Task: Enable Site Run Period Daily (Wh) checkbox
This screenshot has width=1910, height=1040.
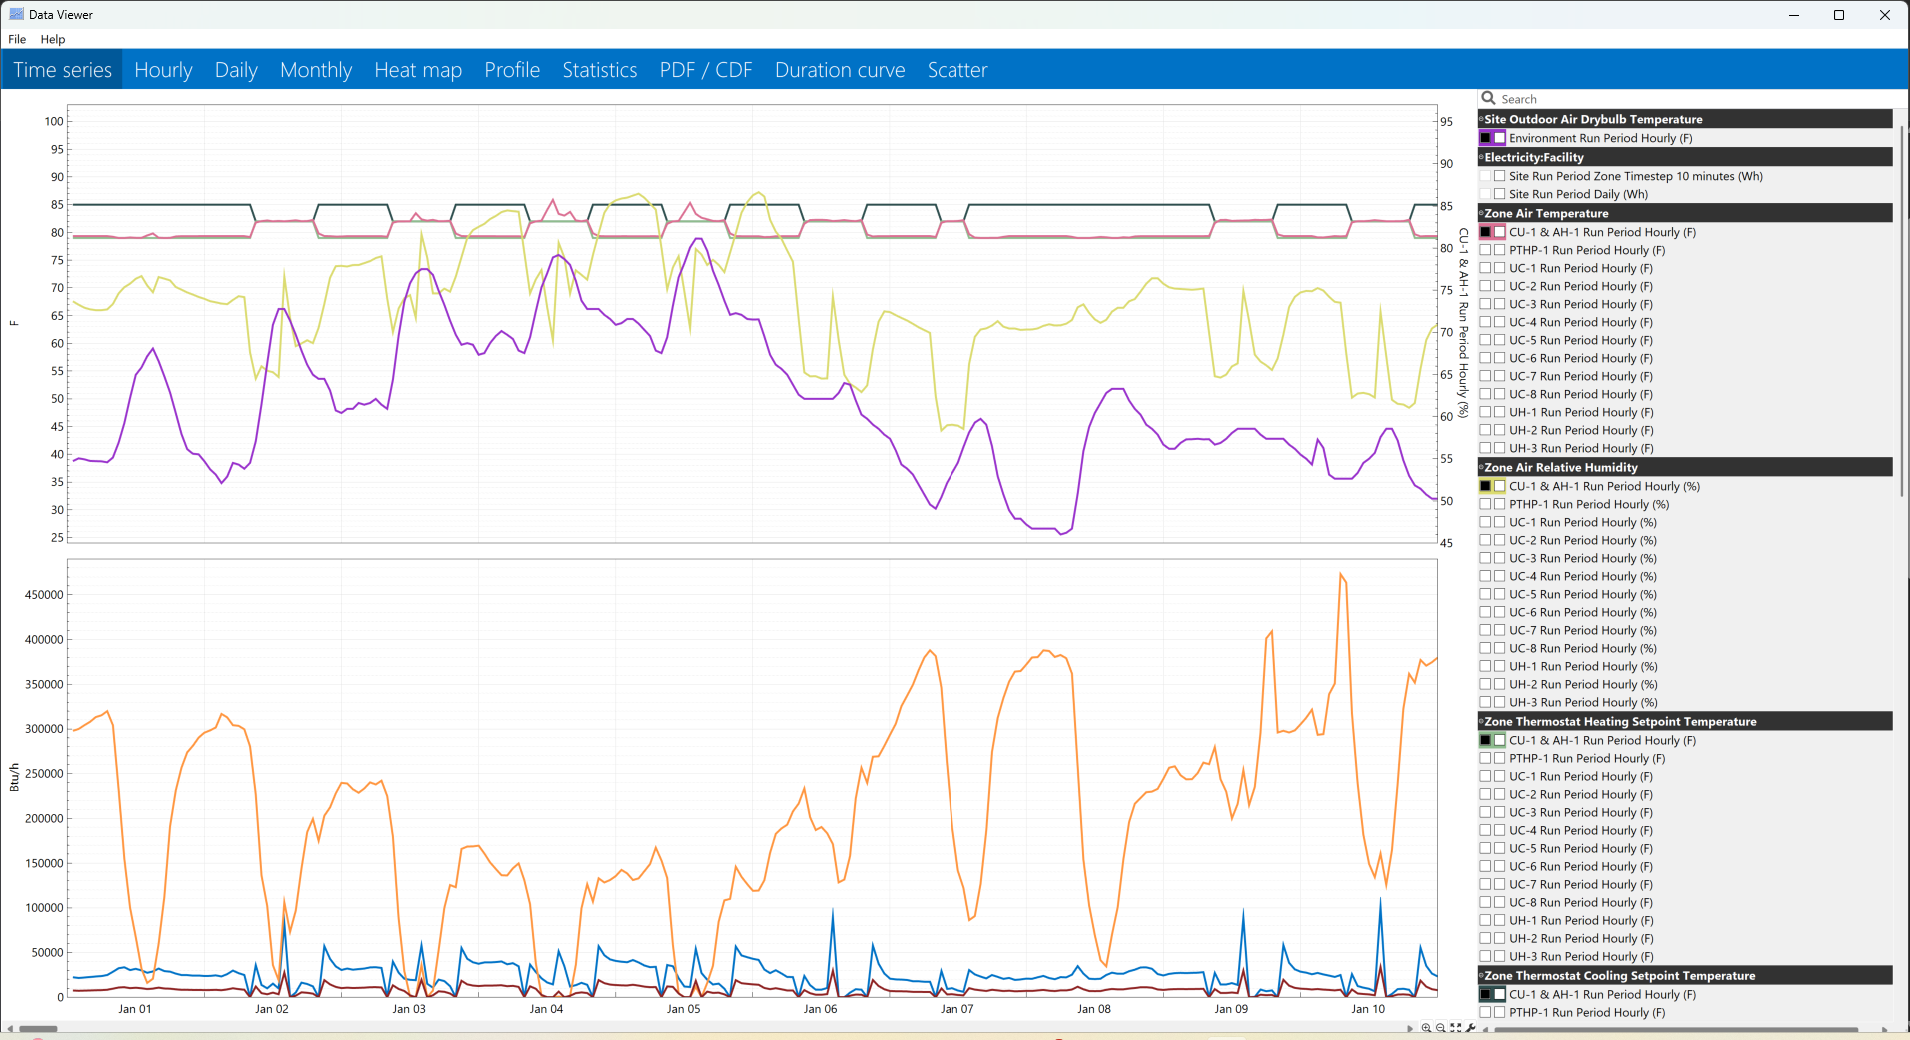Action: 1499,194
